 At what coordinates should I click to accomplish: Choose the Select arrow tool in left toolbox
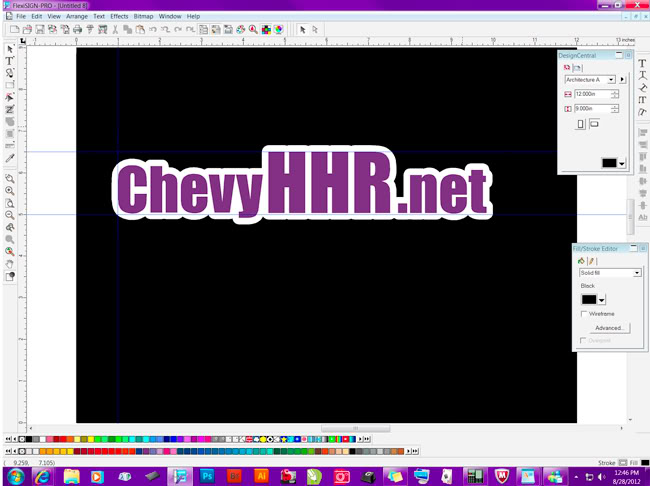[10, 49]
